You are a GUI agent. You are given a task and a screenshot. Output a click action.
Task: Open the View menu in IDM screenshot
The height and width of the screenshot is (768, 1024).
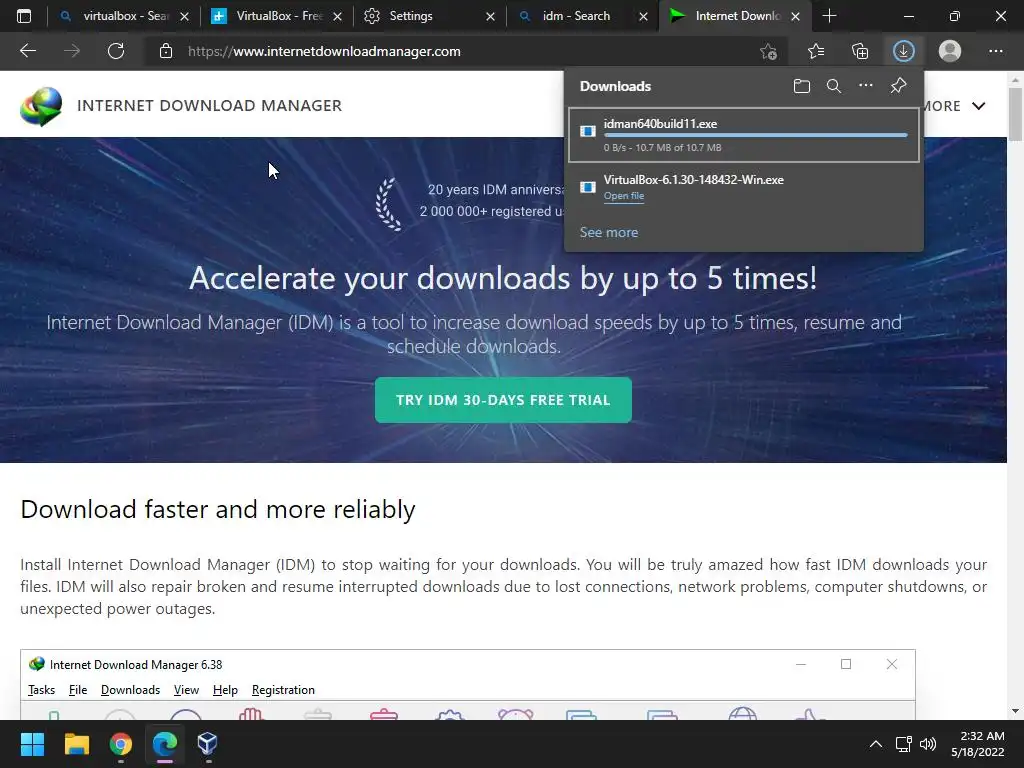[x=186, y=690]
